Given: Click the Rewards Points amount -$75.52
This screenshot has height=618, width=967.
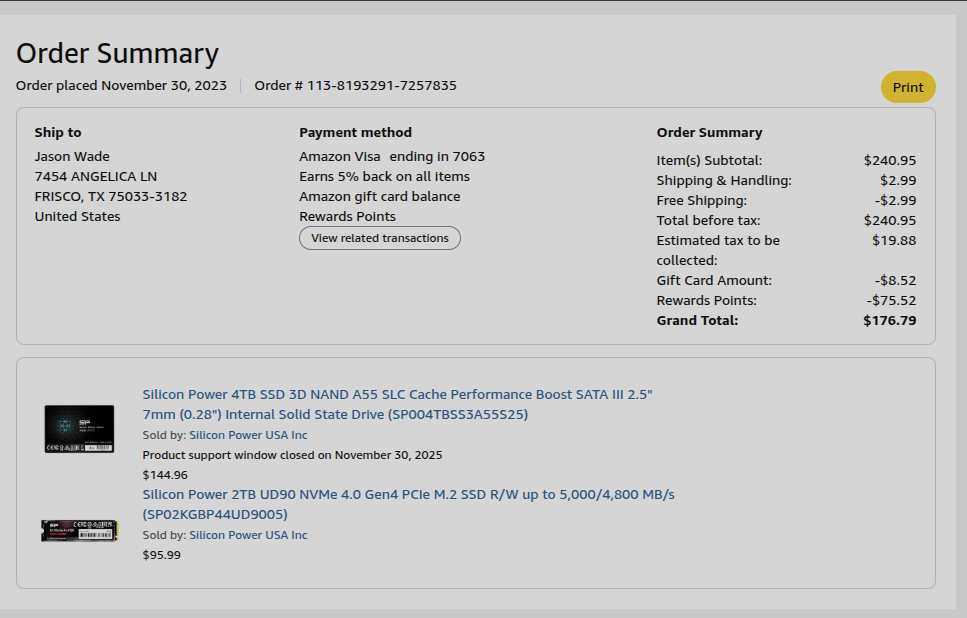Looking at the screenshot, I should tap(891, 301).
